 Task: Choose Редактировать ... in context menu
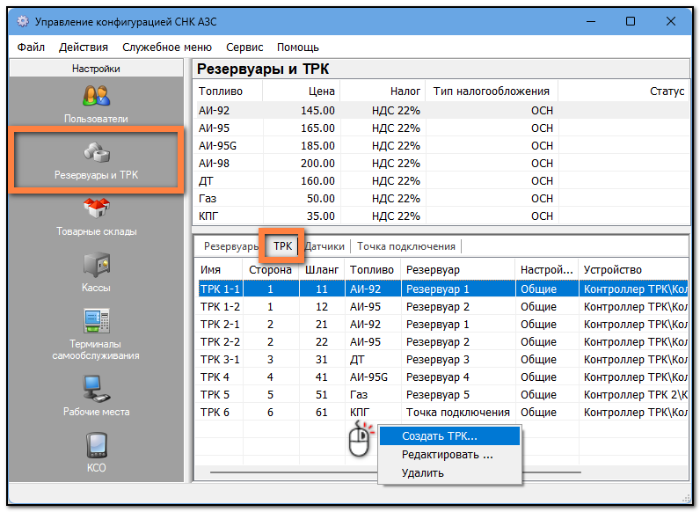click(450, 454)
